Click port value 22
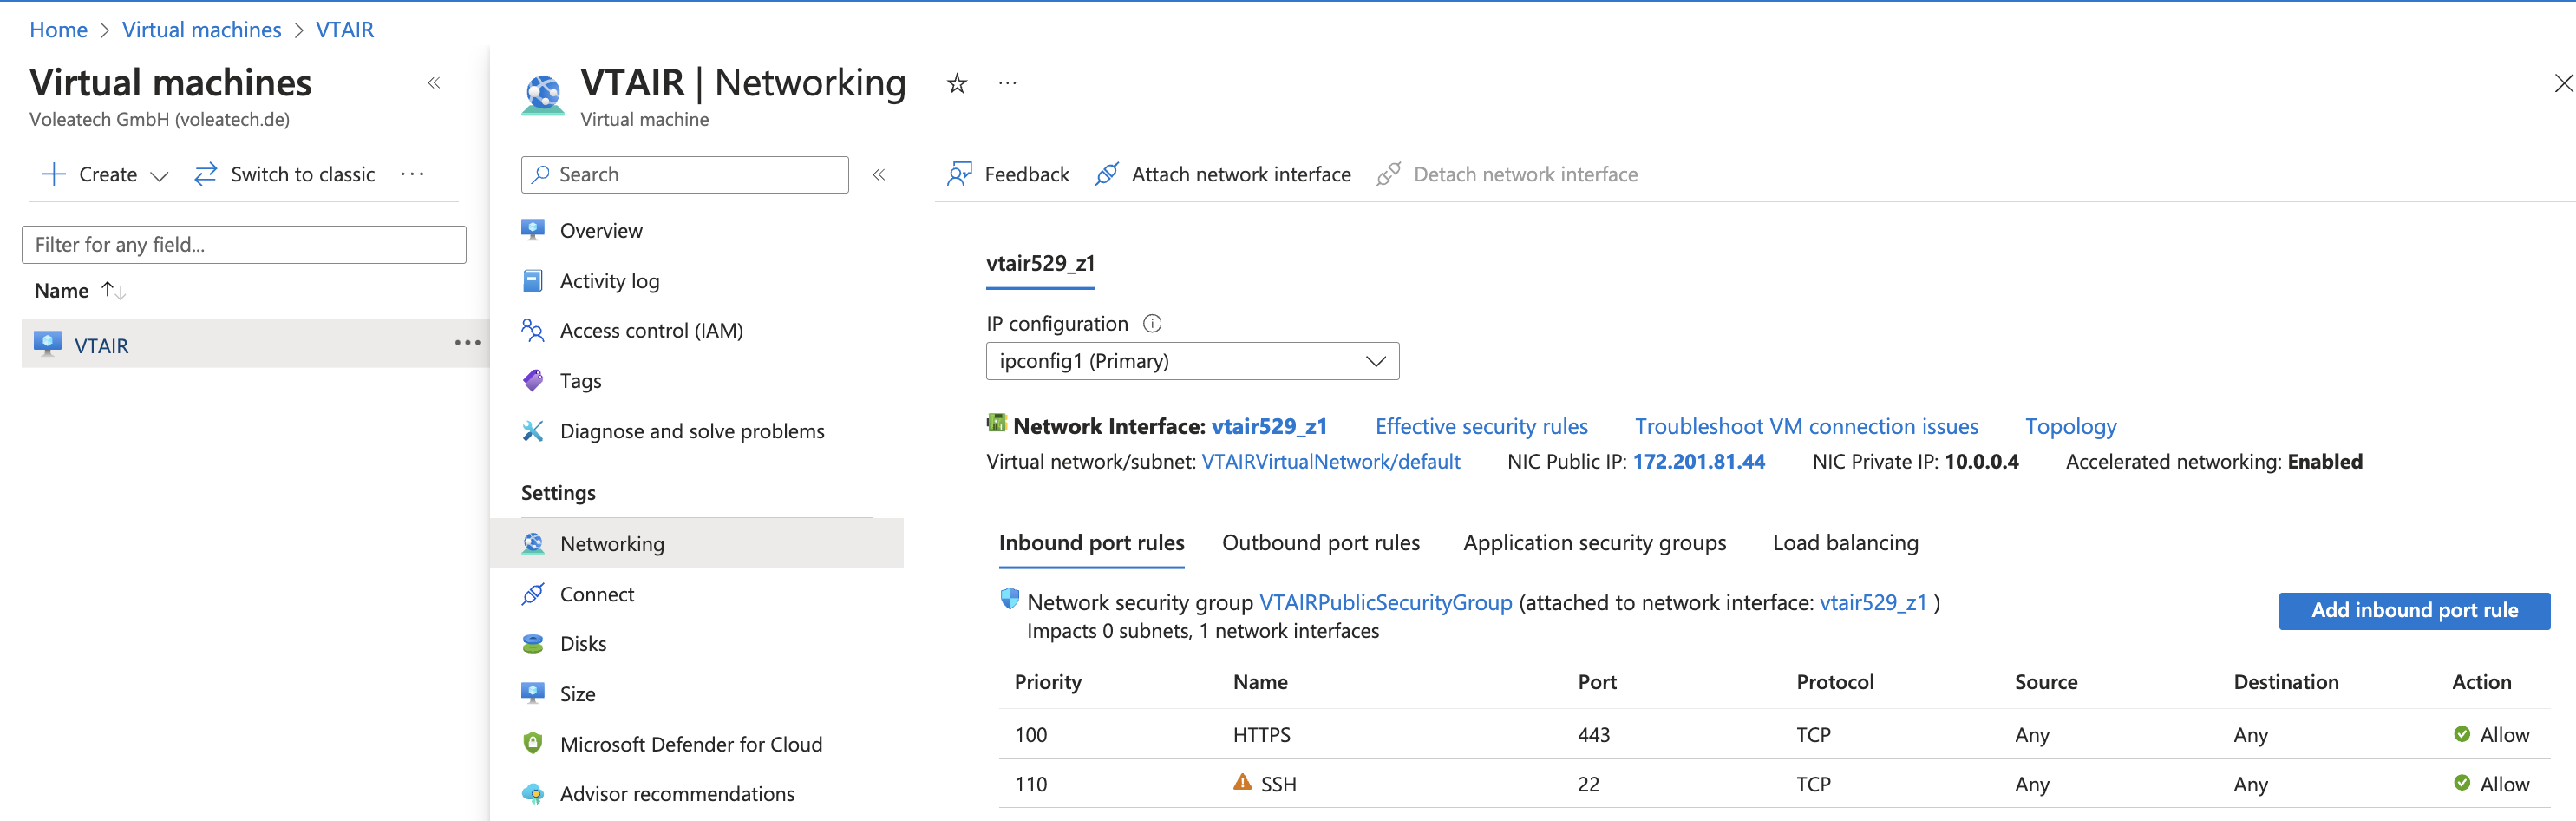The image size is (2576, 821). click(1588, 785)
